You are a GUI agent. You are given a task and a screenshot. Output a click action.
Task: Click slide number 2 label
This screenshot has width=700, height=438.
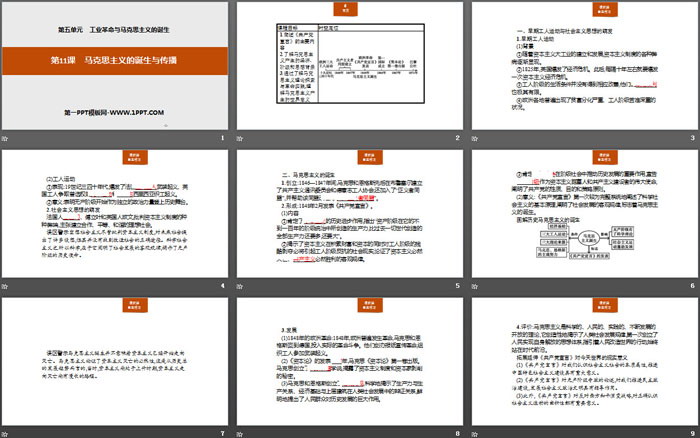458,138
